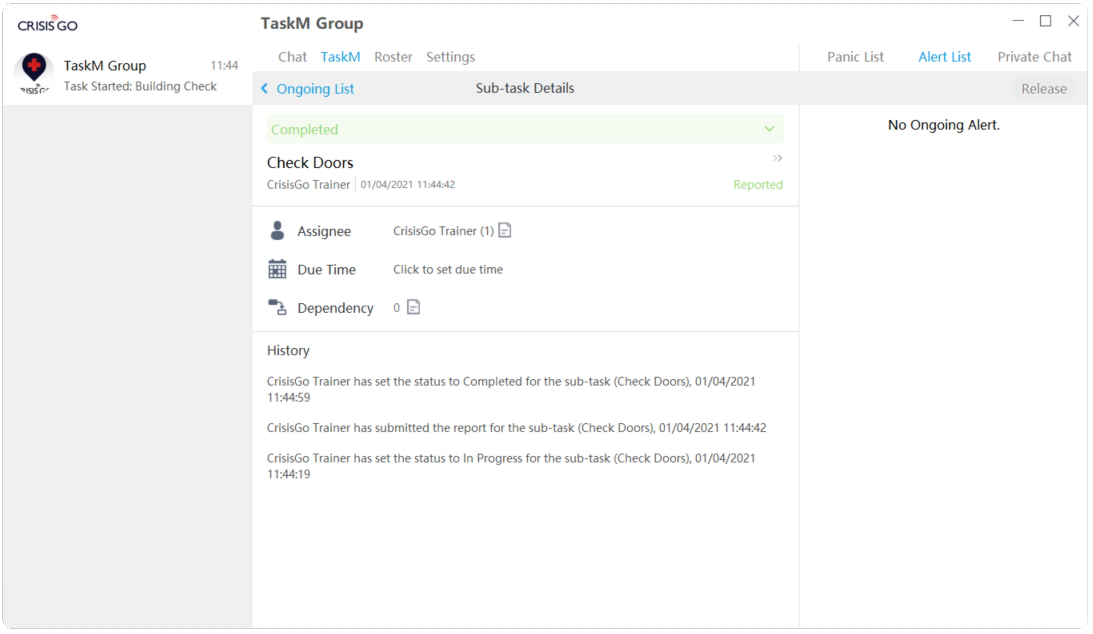Click the Check Doors sub-task title
1093x634 pixels.
point(310,162)
